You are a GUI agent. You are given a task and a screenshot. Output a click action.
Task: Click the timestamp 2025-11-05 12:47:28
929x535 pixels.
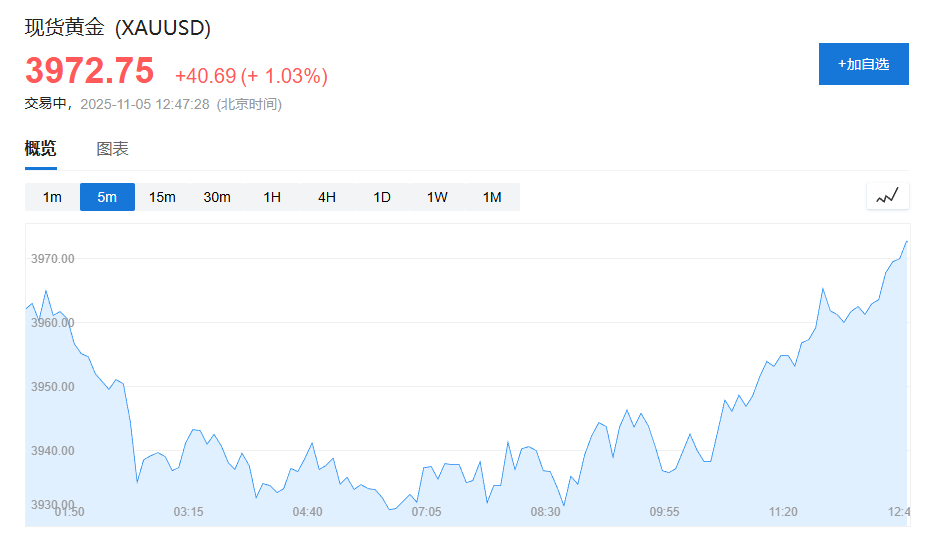(145, 104)
